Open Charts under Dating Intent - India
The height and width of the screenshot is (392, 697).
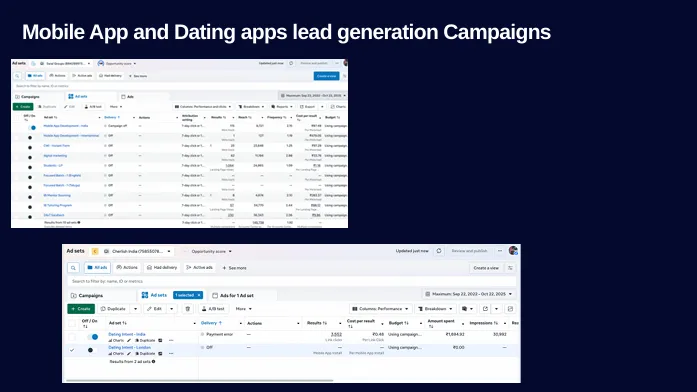click(116, 340)
